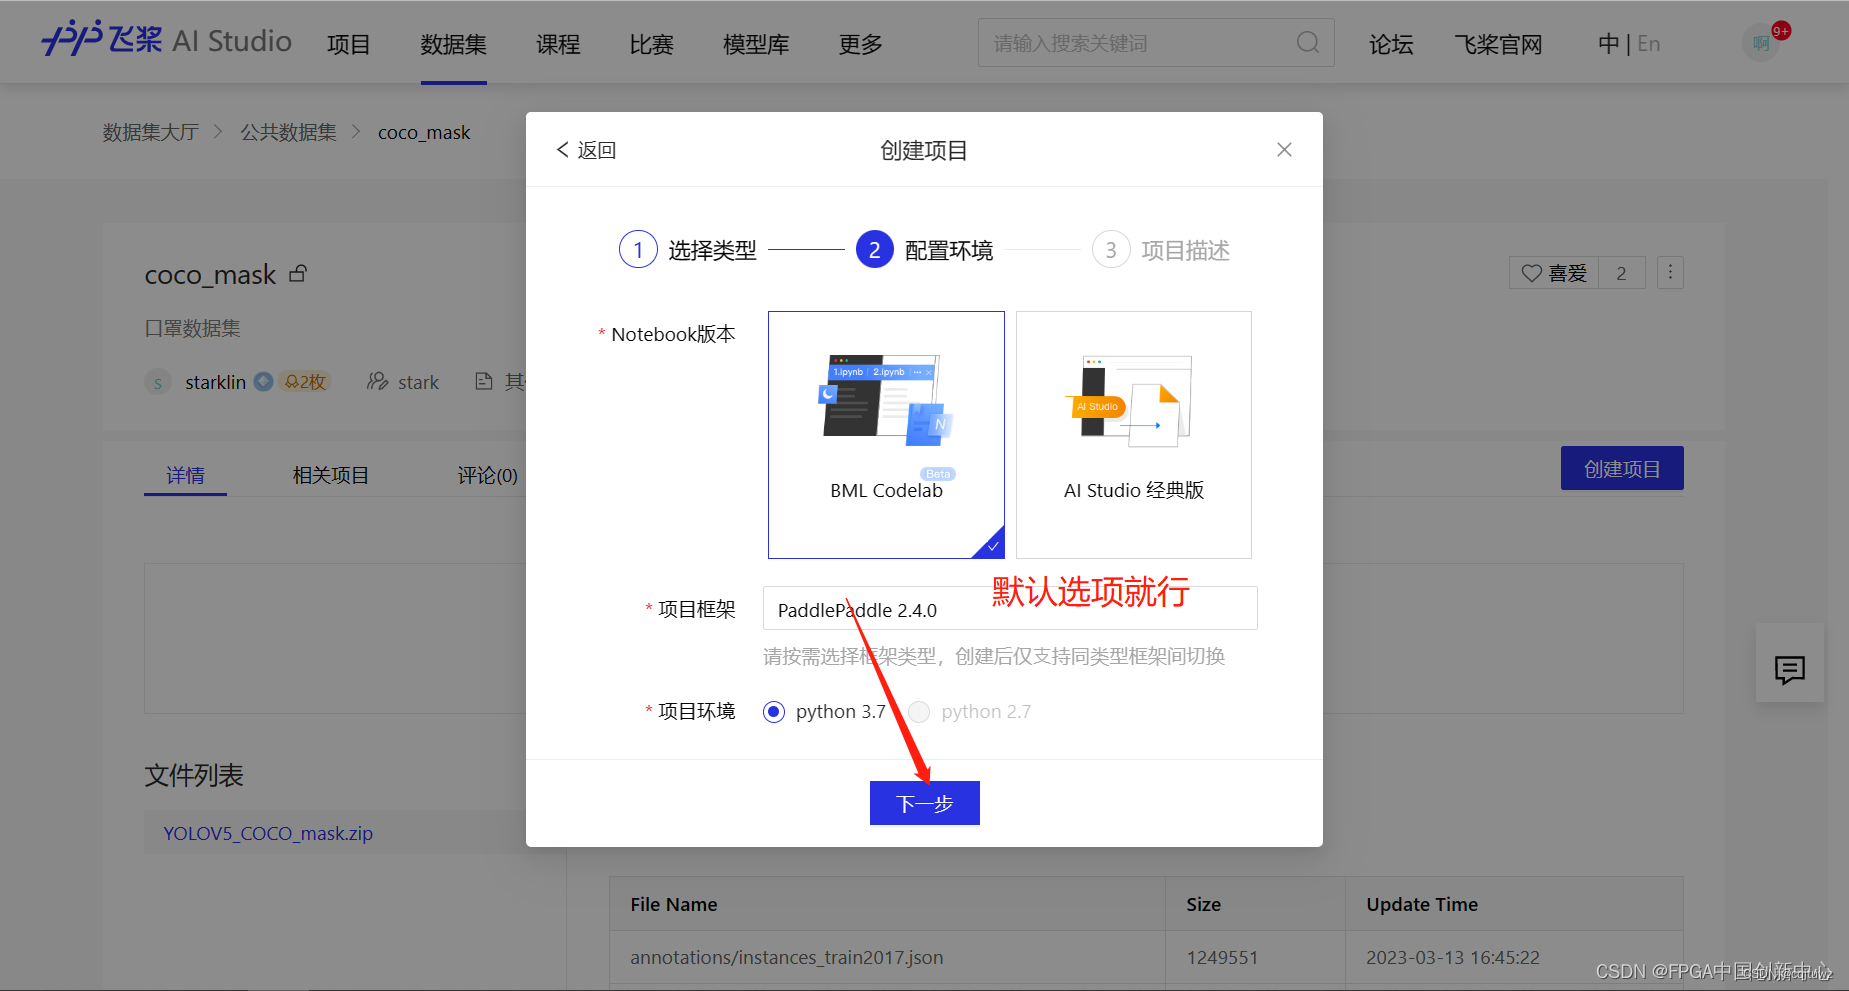Open the 更多 menu

(861, 44)
